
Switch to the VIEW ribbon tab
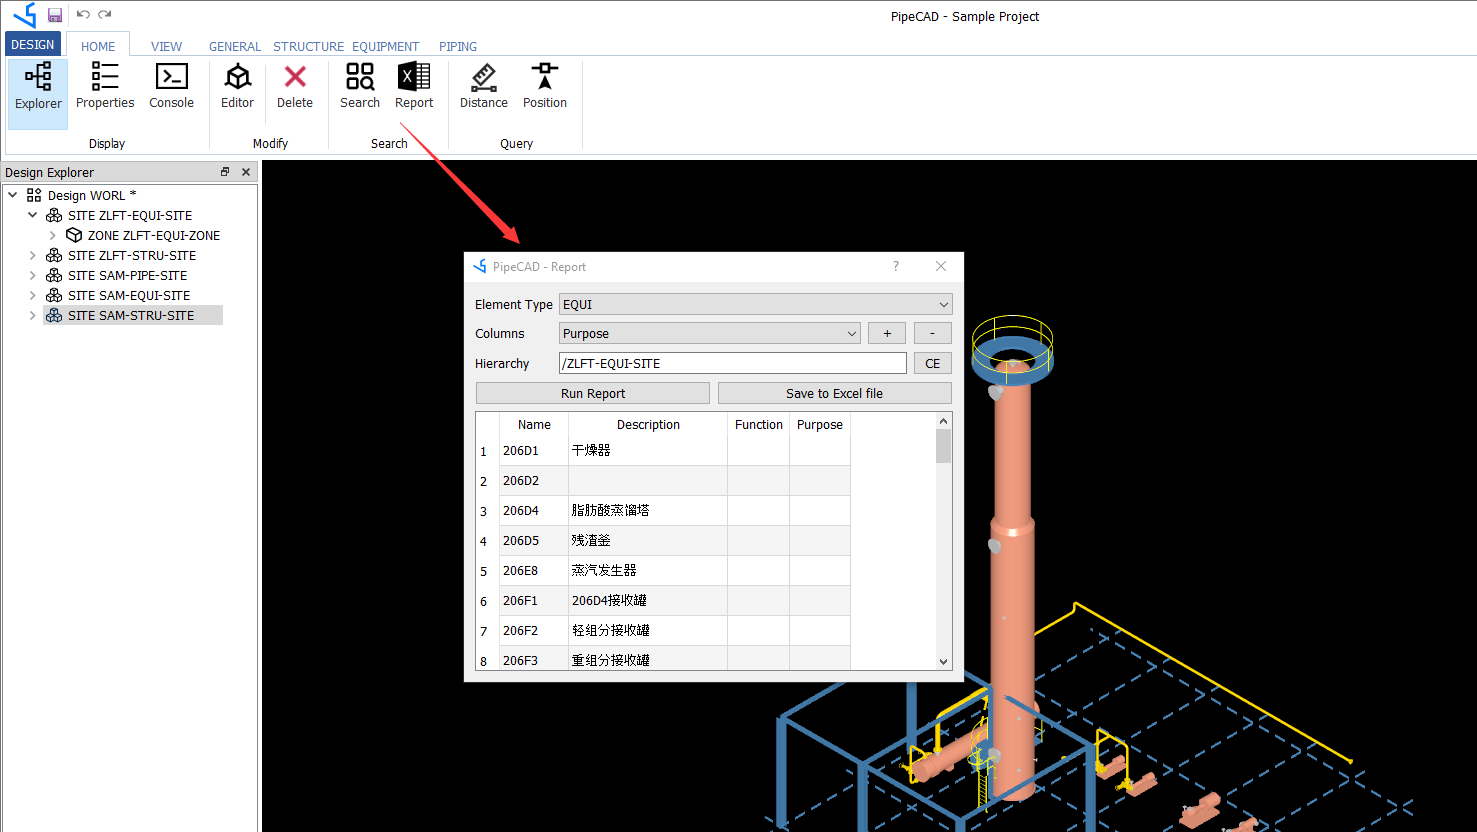166,46
